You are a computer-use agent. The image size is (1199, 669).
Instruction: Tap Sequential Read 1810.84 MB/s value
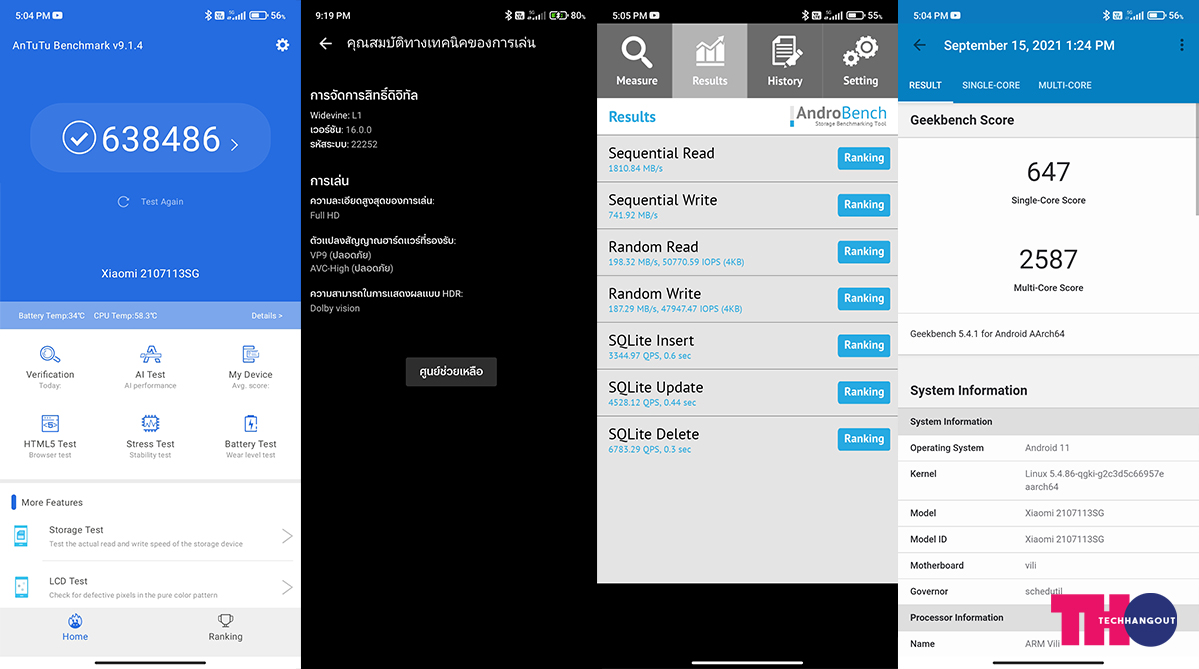point(635,168)
